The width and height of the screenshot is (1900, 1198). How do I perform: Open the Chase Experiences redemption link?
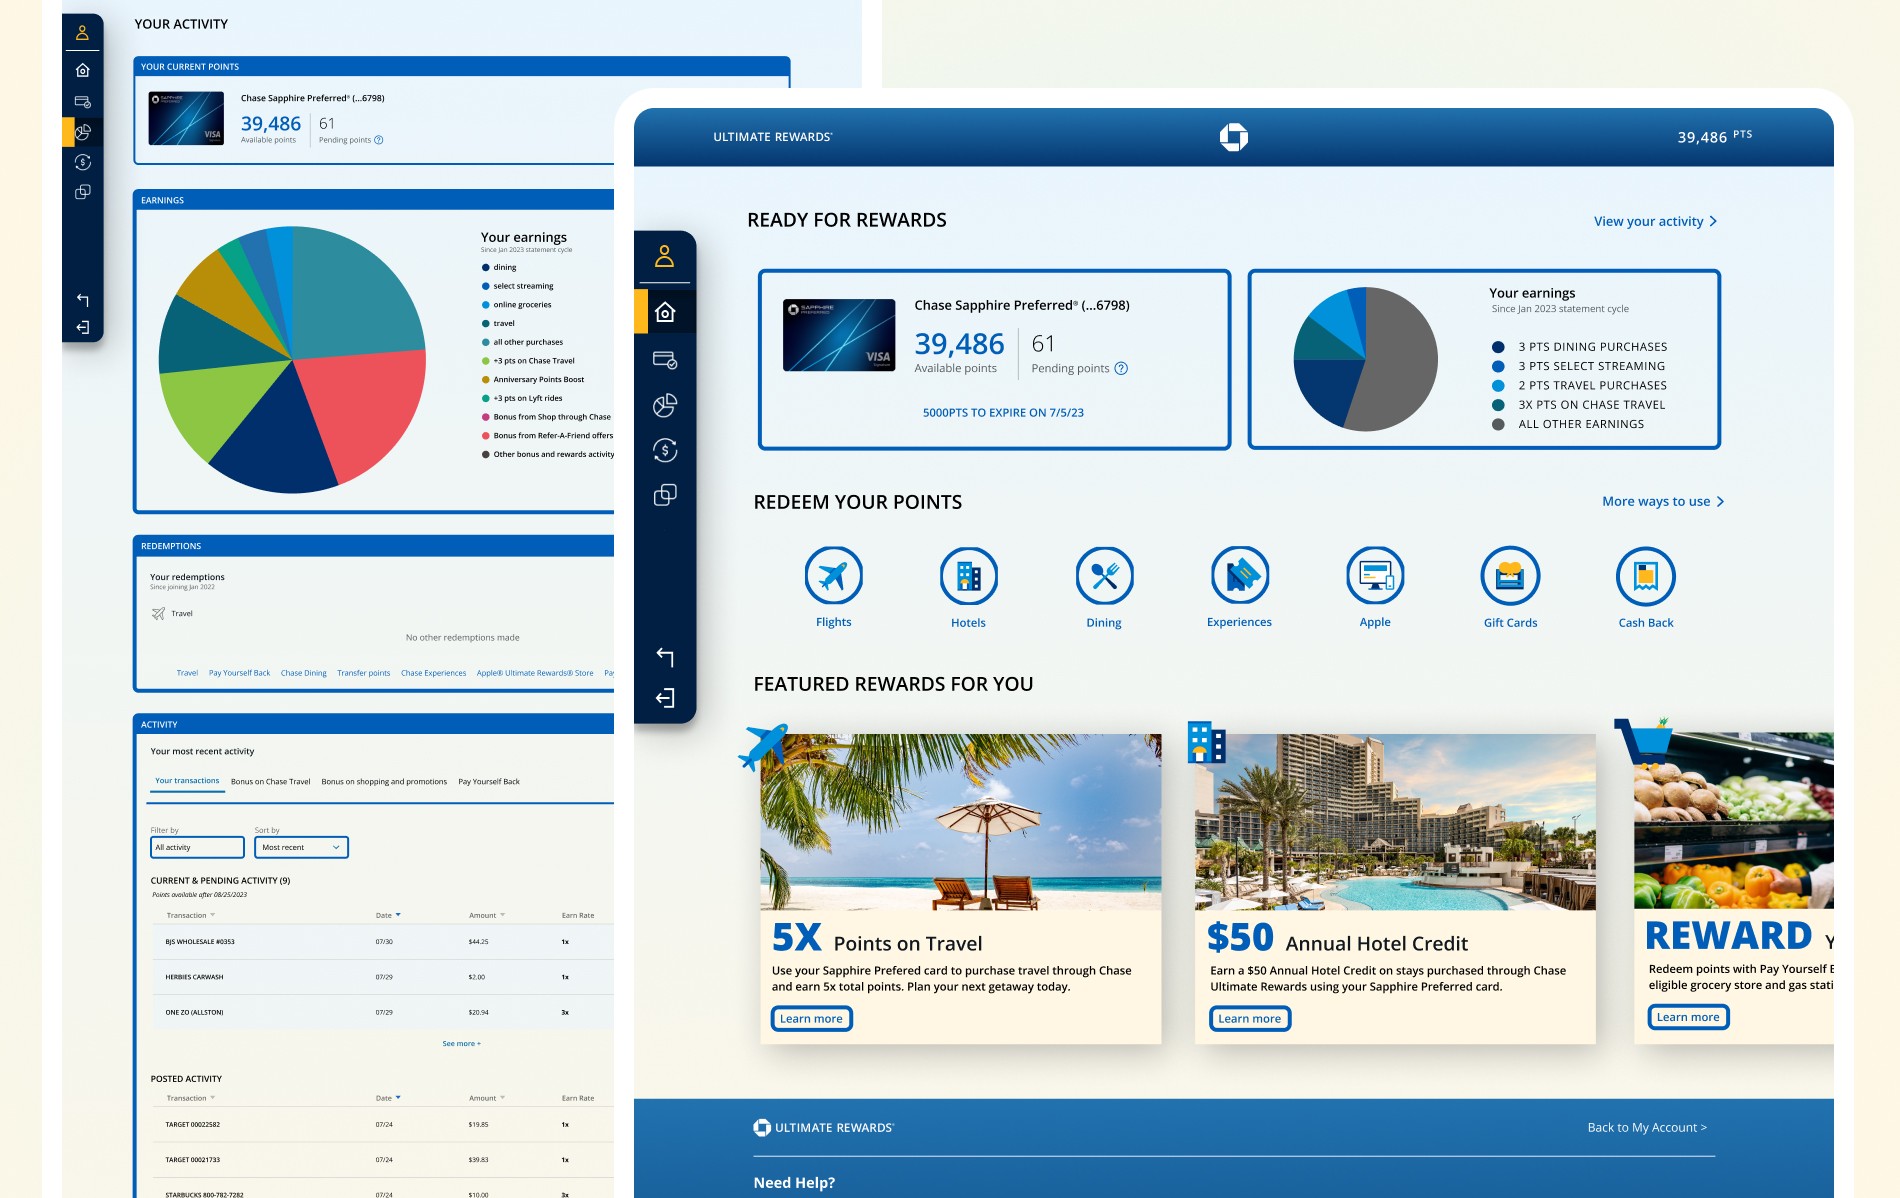coord(433,673)
